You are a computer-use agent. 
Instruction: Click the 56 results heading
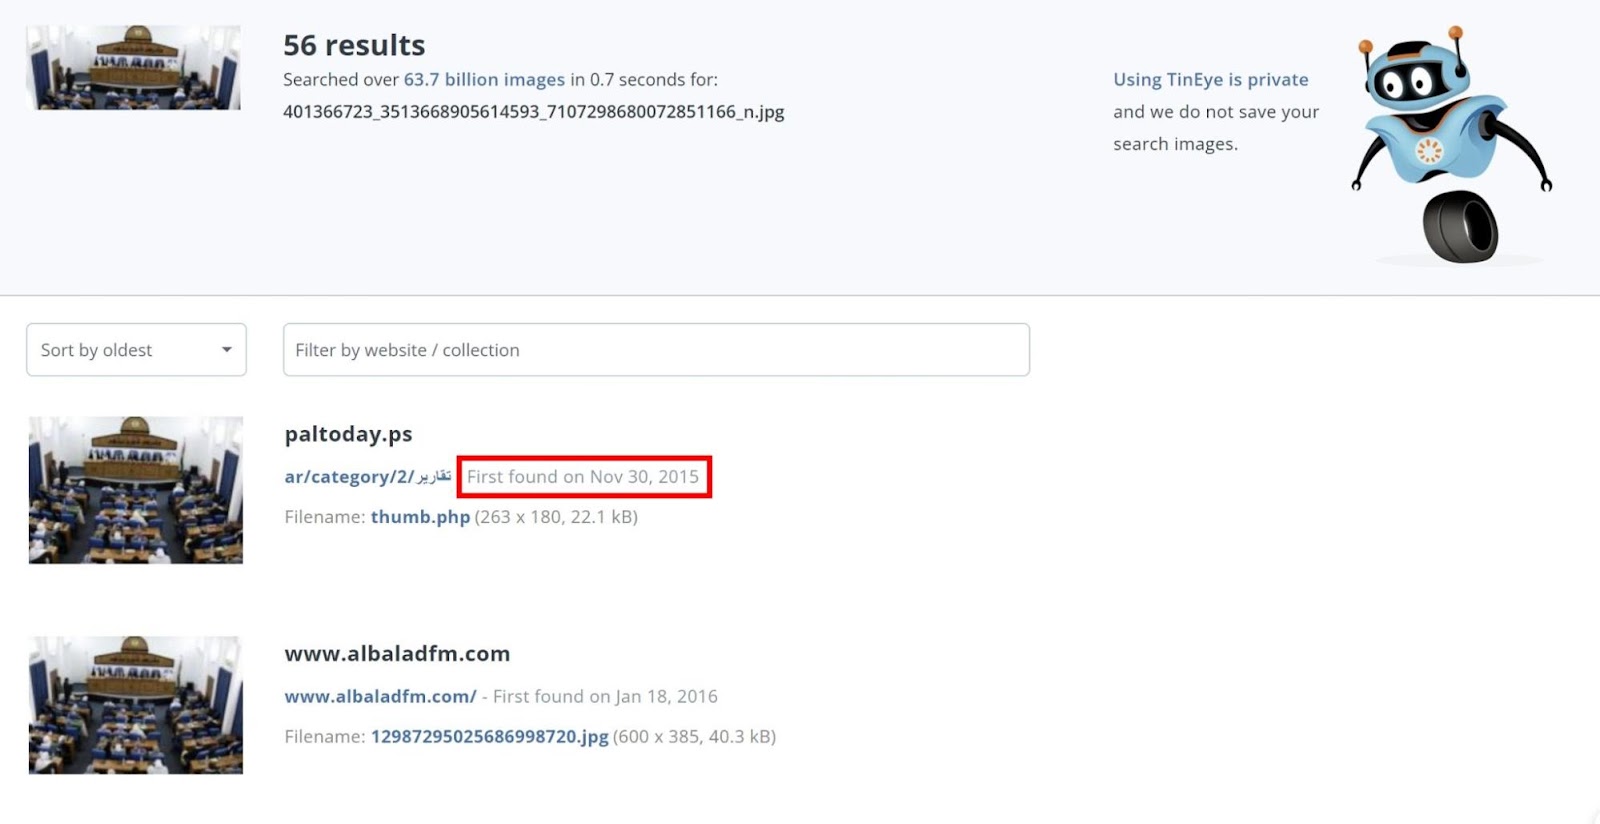[354, 45]
